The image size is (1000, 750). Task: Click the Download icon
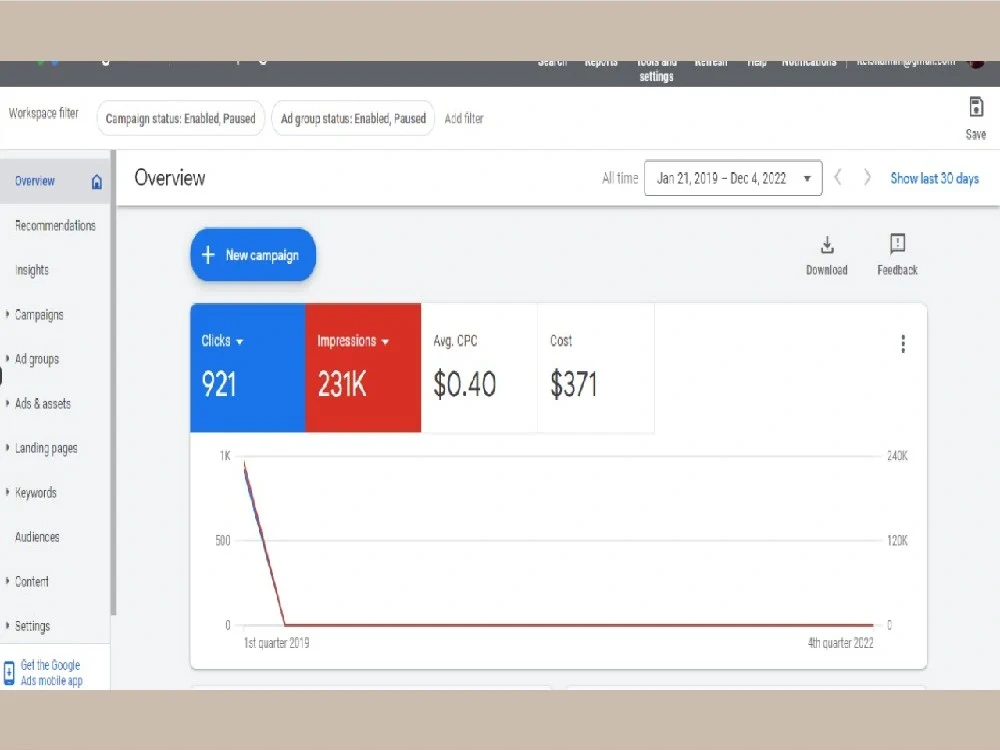coord(827,245)
